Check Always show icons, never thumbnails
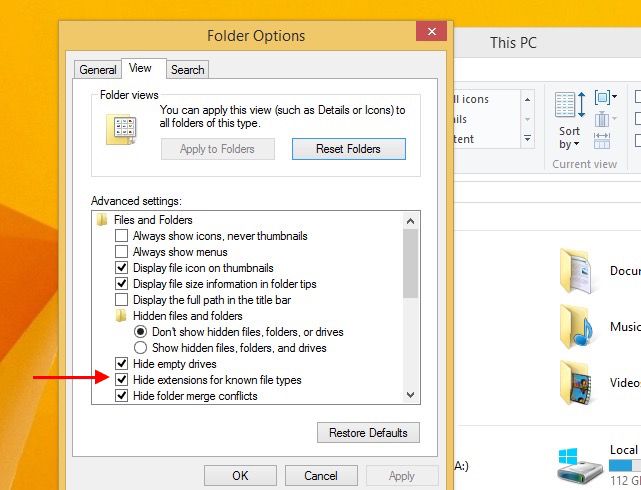This screenshot has width=641, height=490. (121, 236)
